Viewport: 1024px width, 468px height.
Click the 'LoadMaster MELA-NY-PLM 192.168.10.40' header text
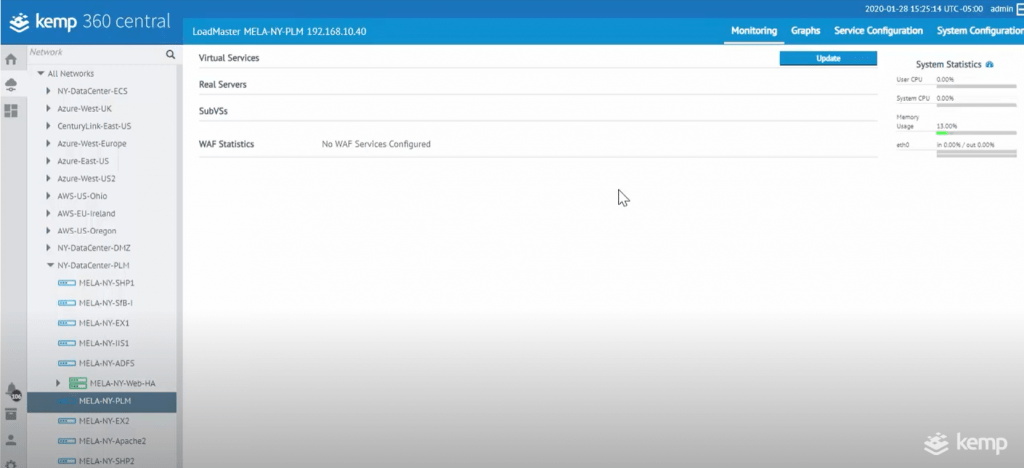click(280, 31)
